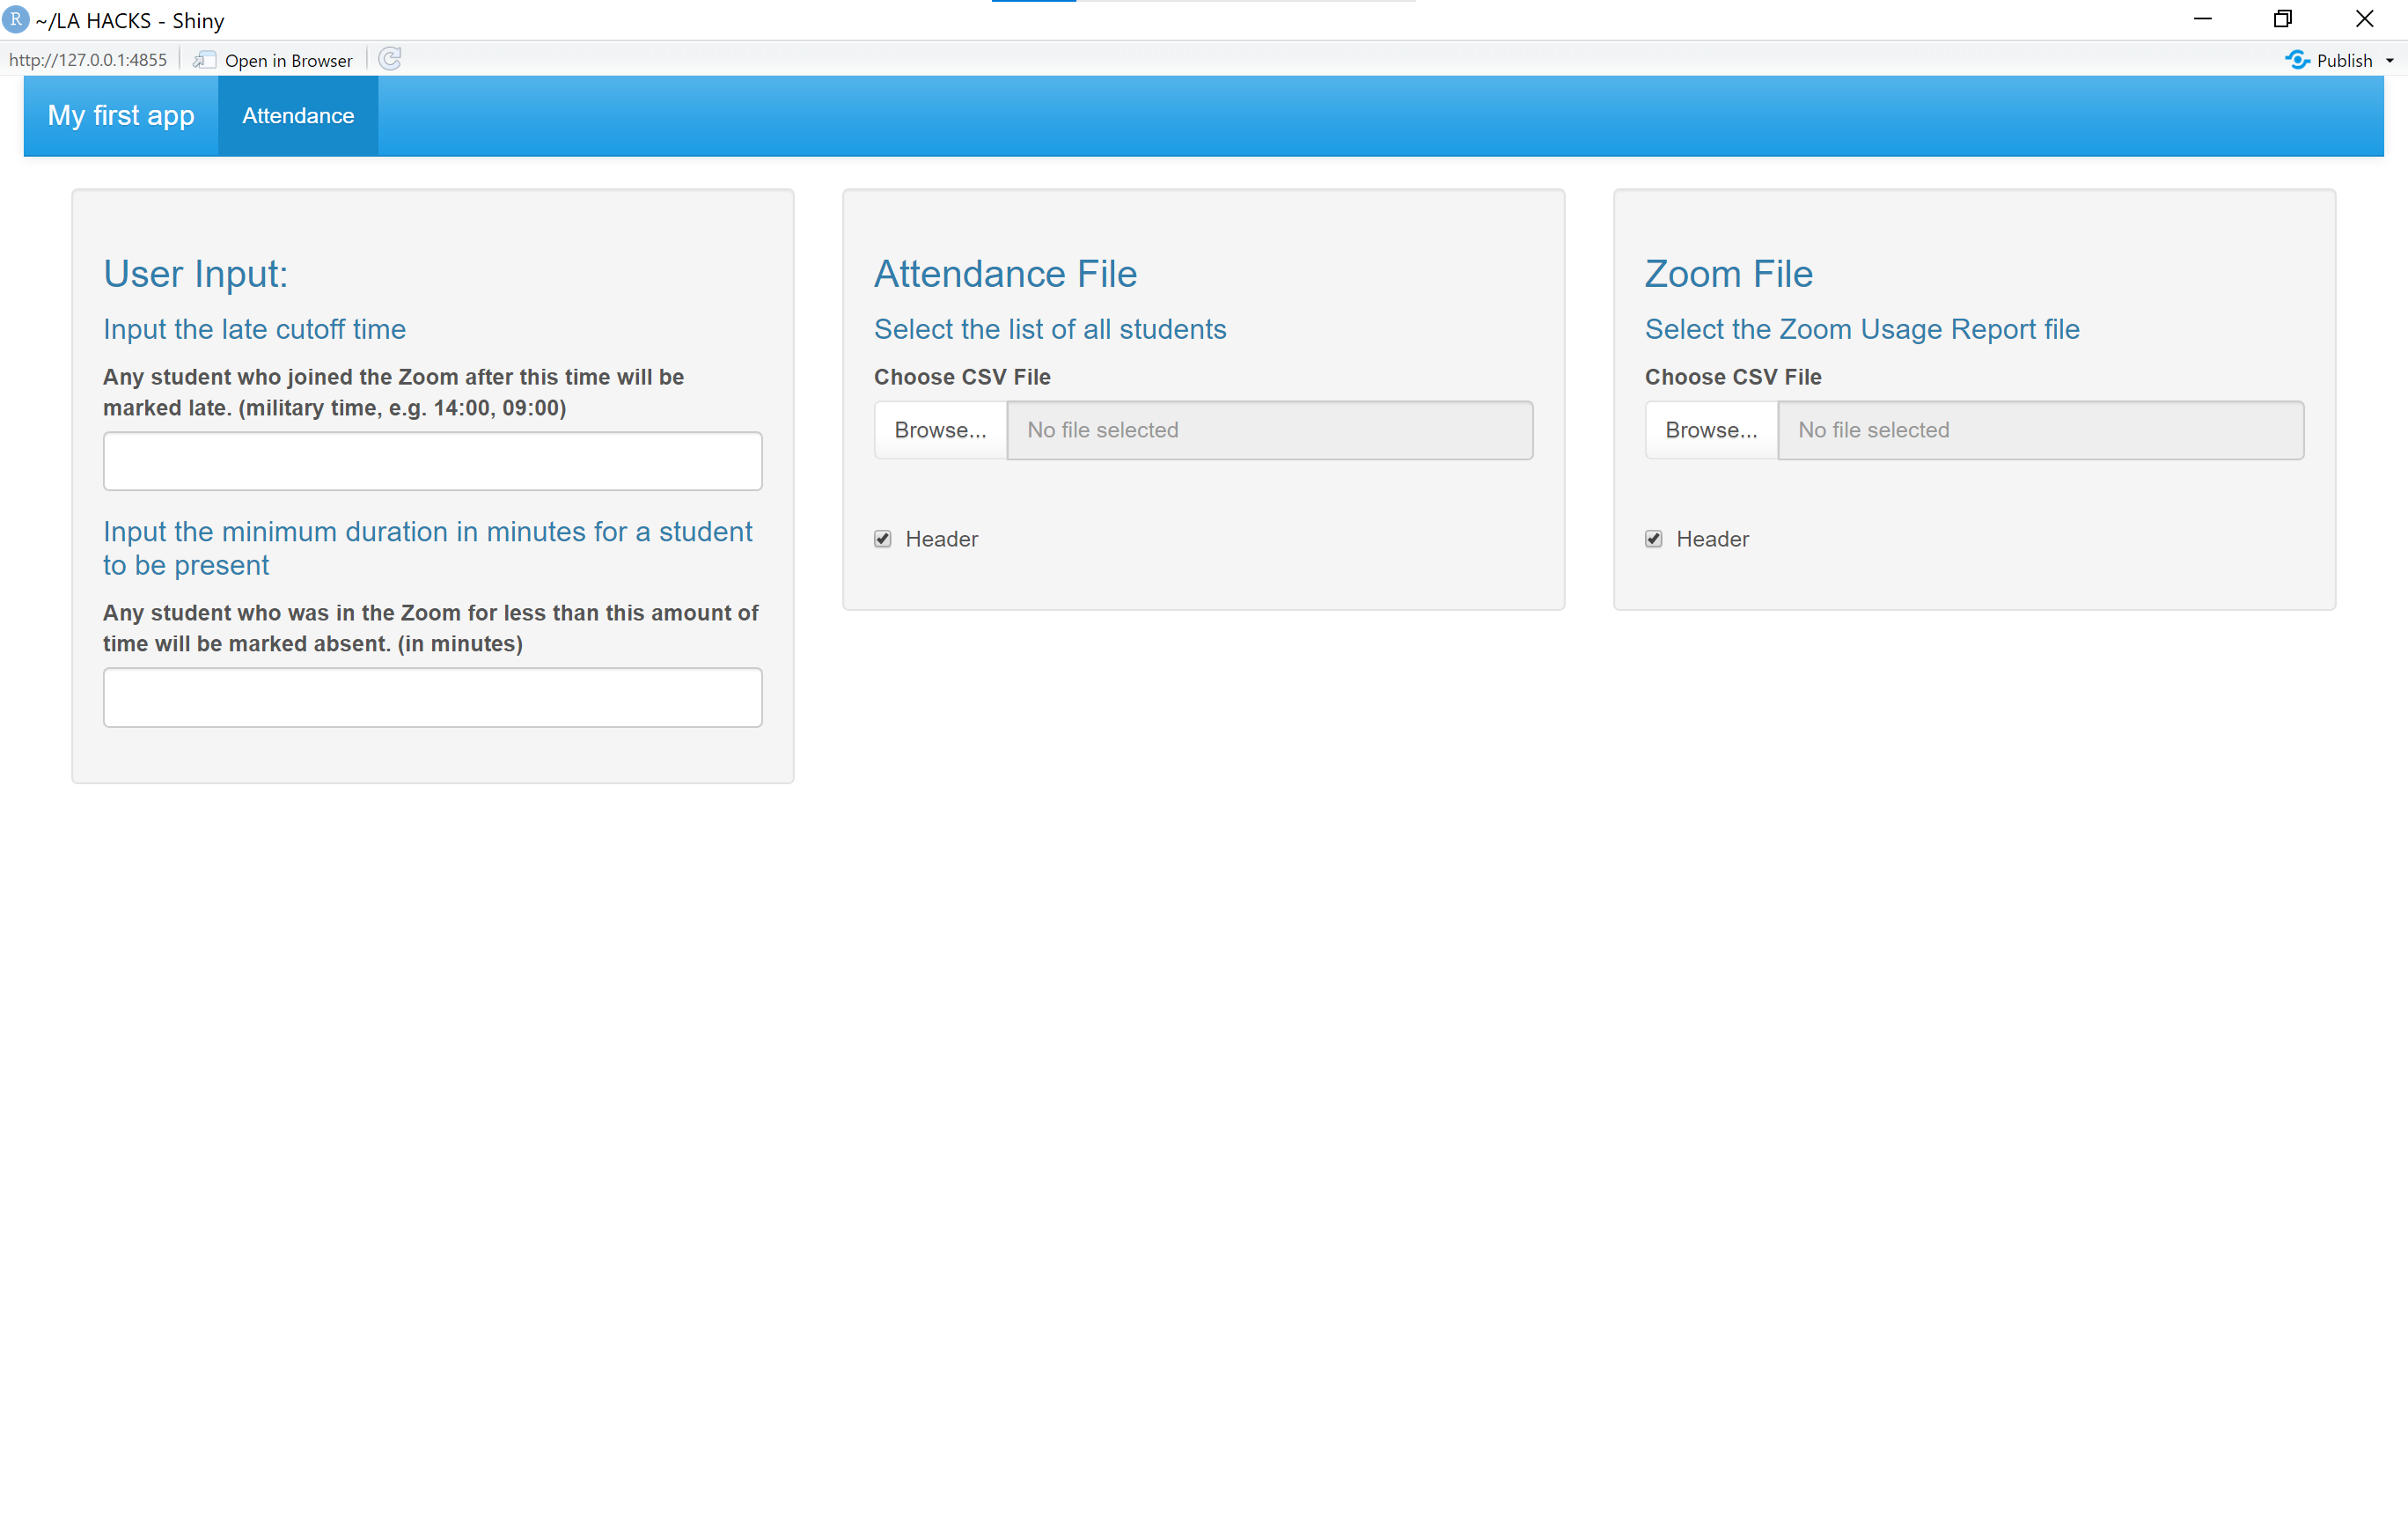Image resolution: width=2408 pixels, height=1535 pixels.
Task: Click the 127.0.0.1:4855 URL text
Action: point(88,60)
